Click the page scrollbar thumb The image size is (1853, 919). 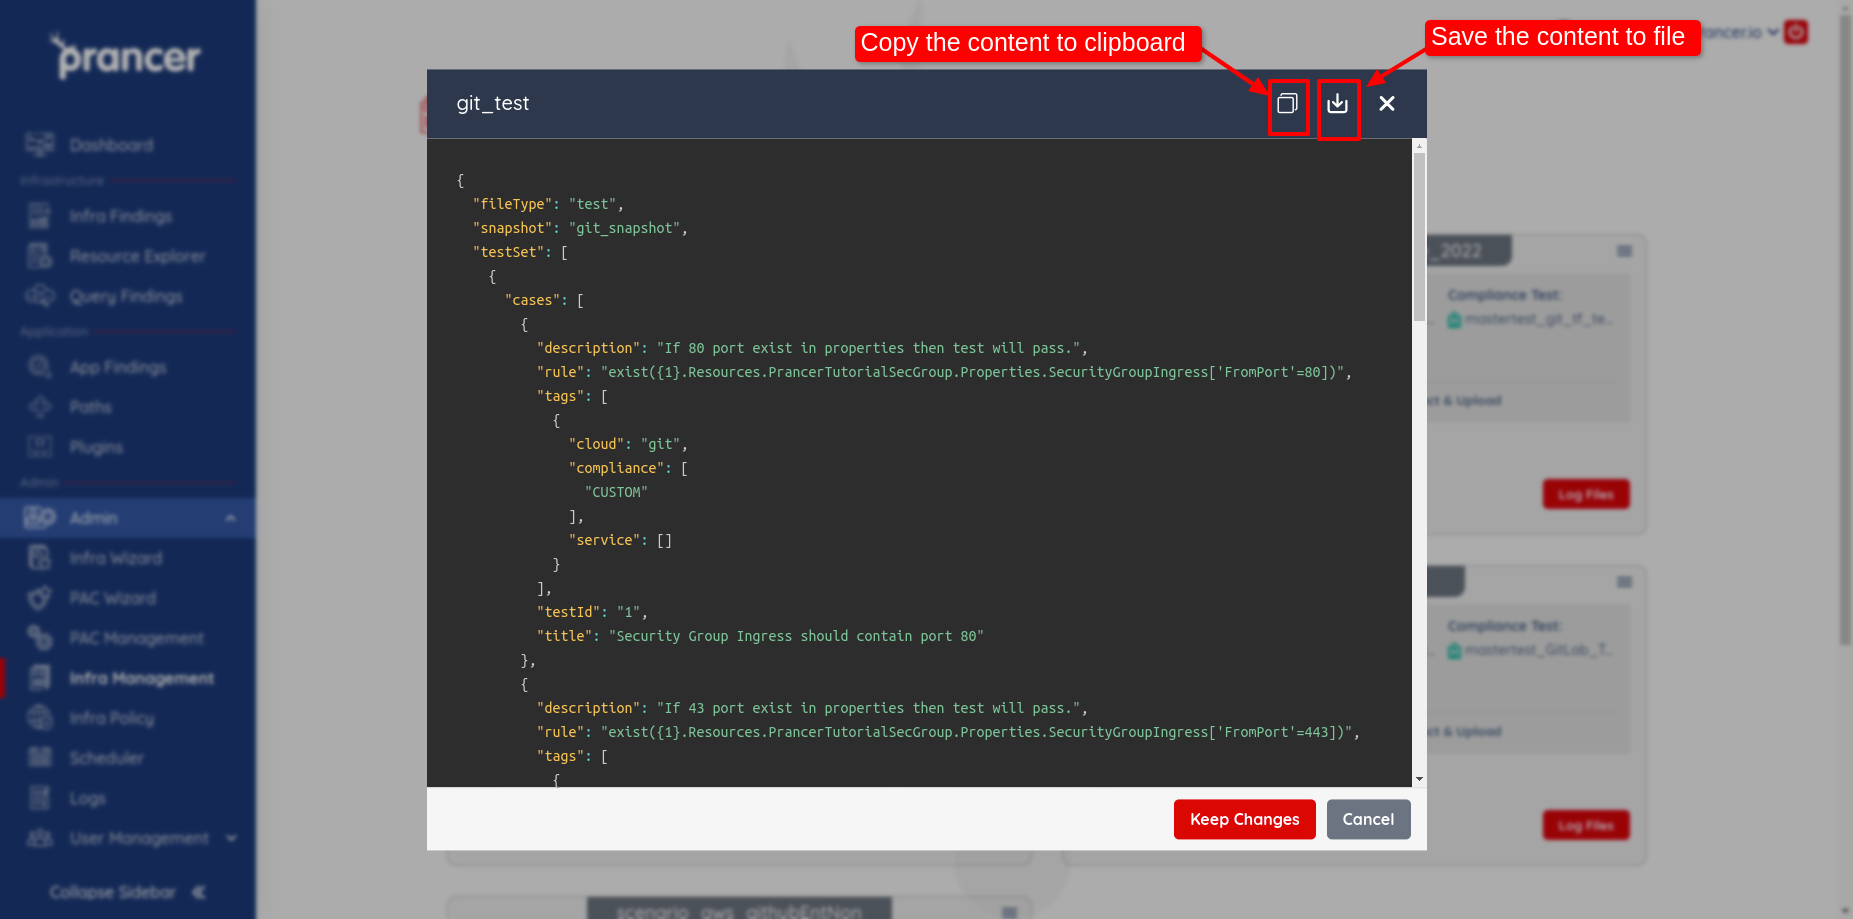[x=1845, y=330]
